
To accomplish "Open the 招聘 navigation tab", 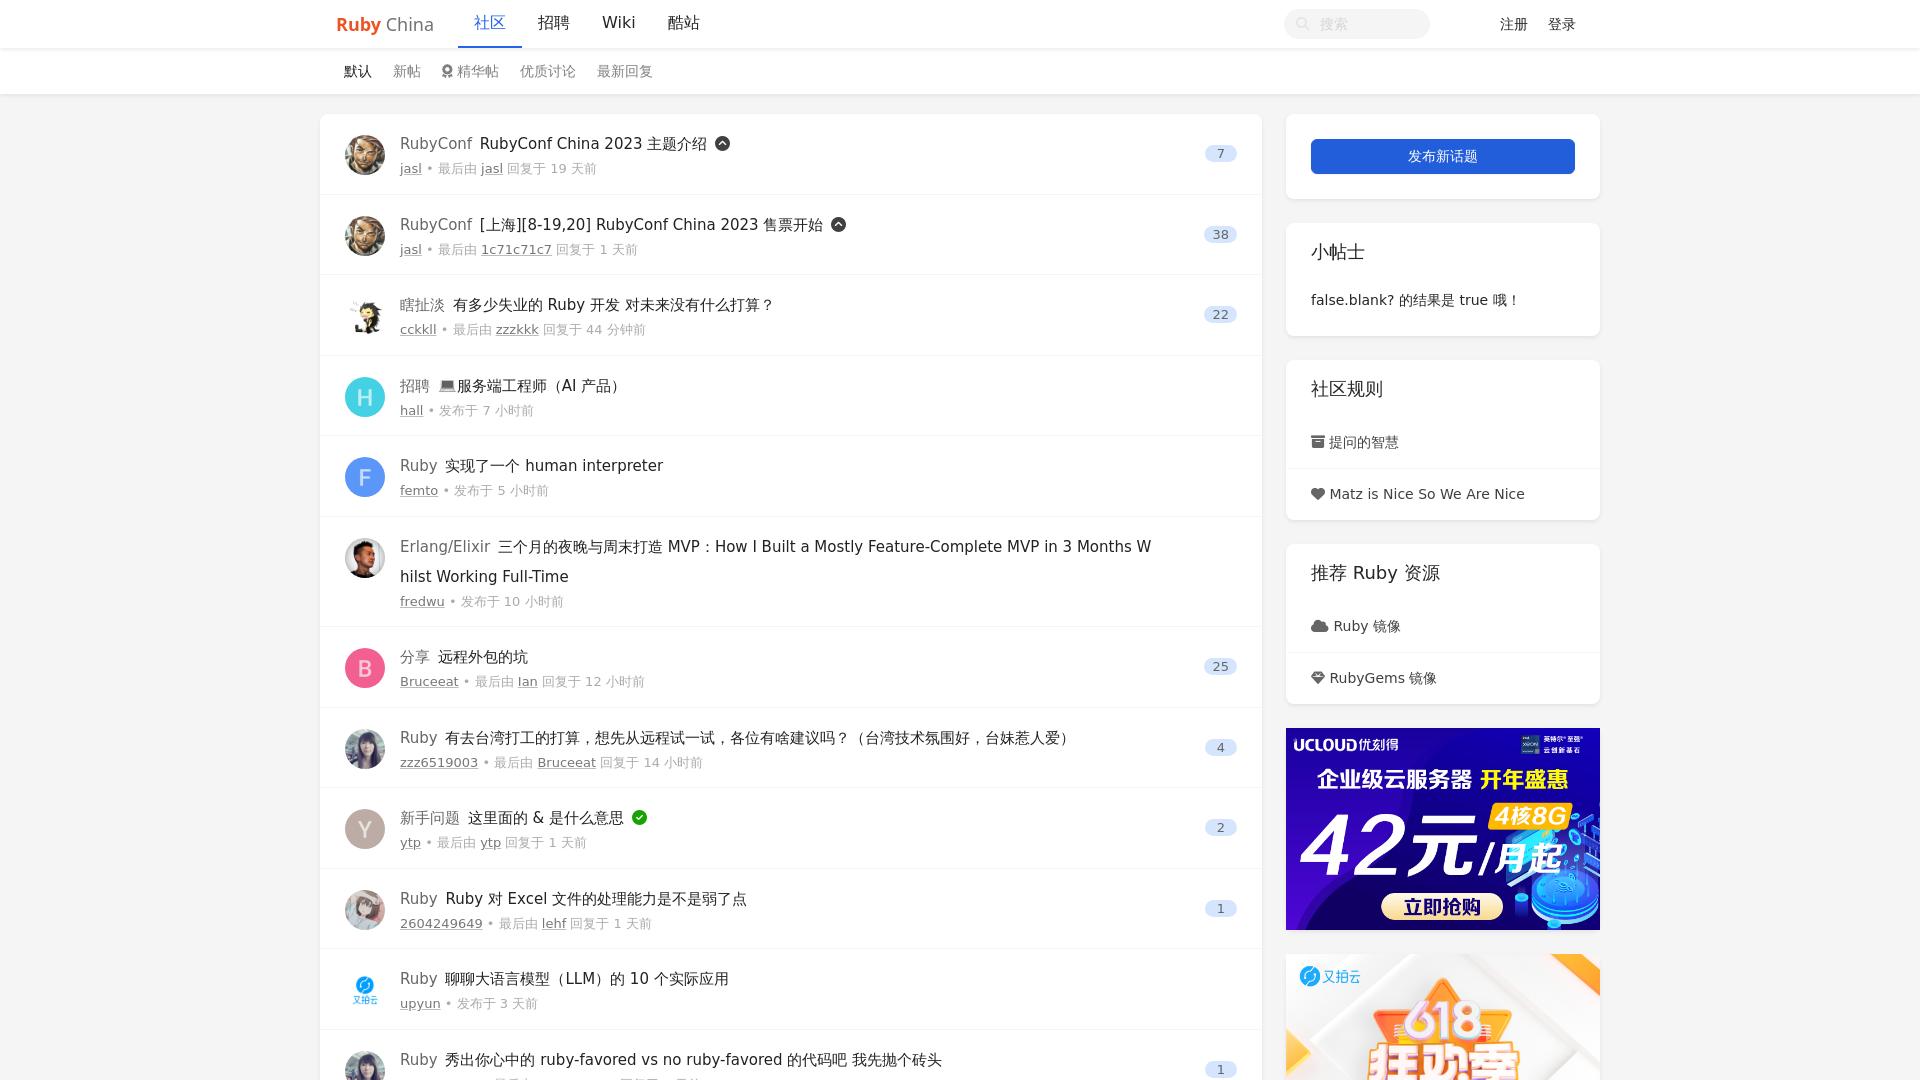I will coord(553,23).
